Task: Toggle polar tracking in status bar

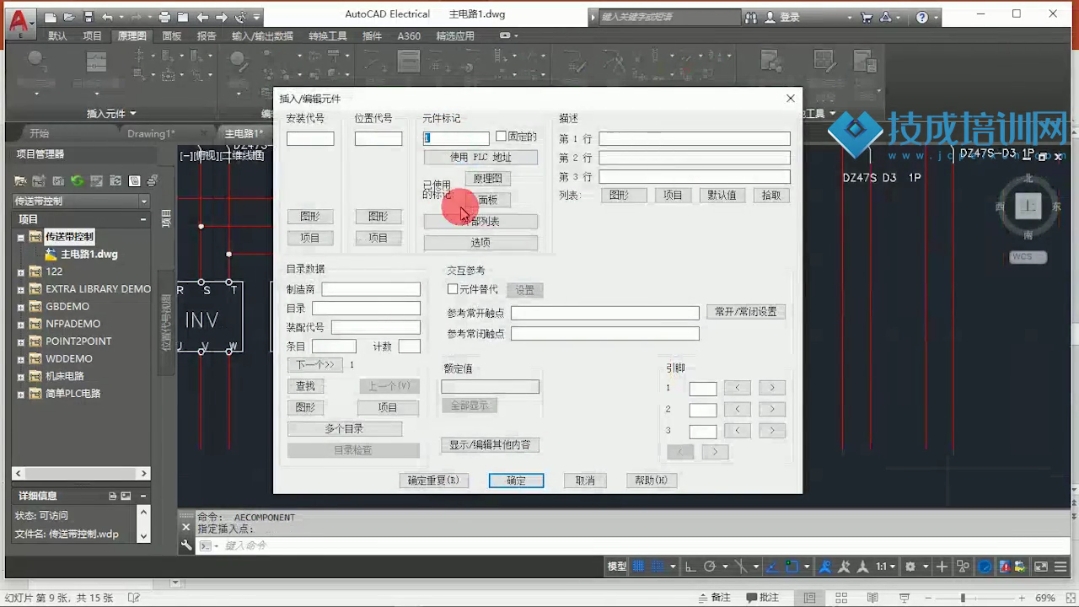Action: pos(709,566)
